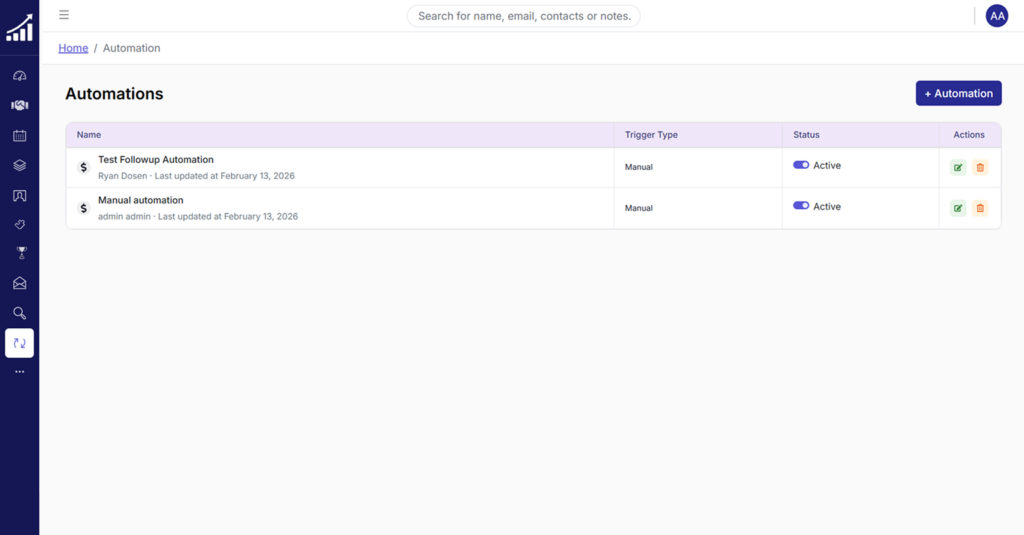Viewport: 1024px width, 535px height.
Task: Open the handshake deals icon in sidebar
Action: [19, 105]
